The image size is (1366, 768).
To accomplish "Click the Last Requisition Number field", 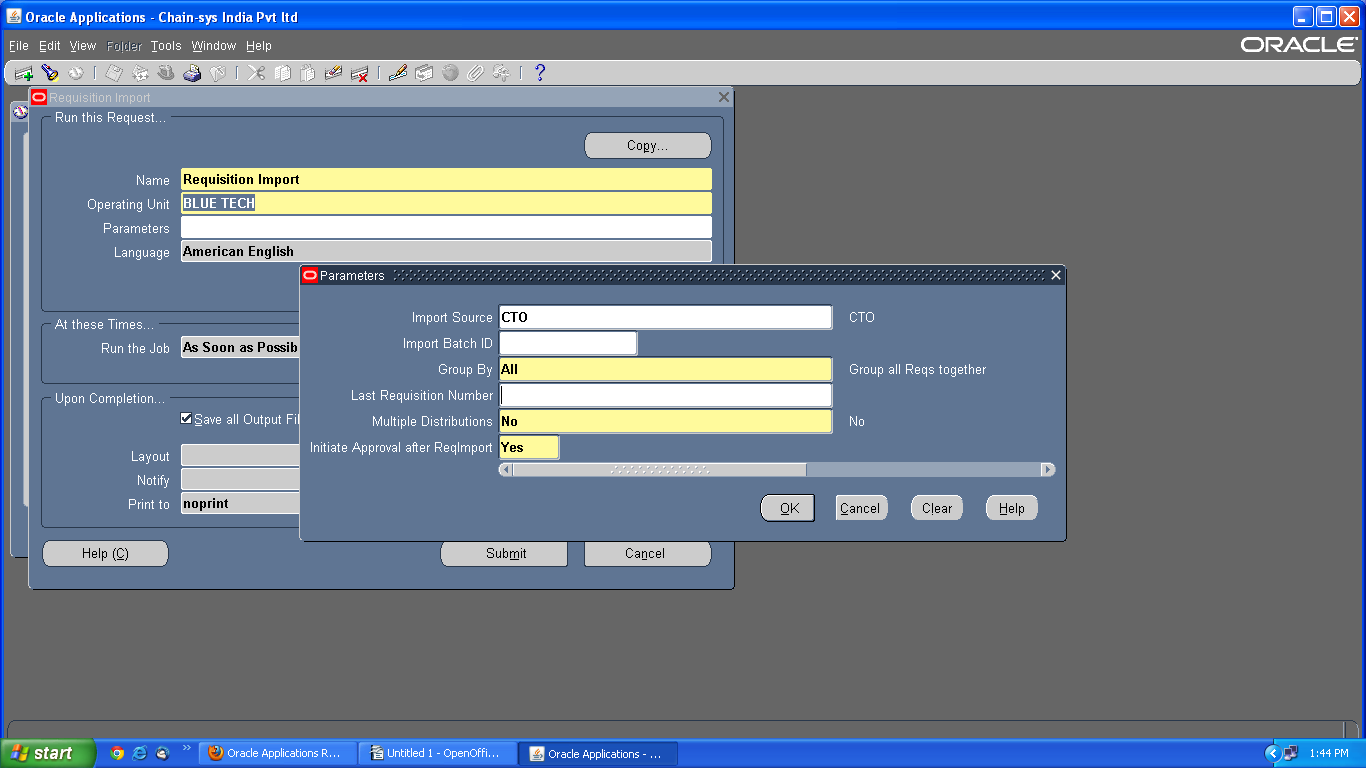I will (x=665, y=395).
